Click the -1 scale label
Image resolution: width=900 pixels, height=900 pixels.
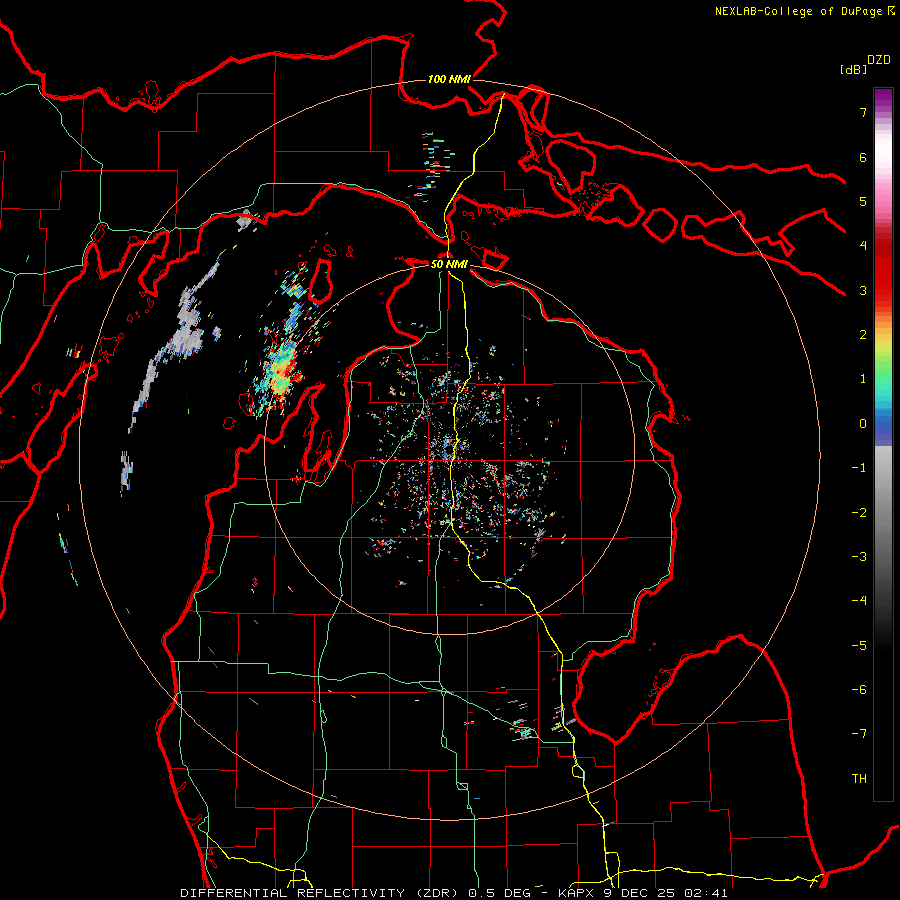point(859,468)
